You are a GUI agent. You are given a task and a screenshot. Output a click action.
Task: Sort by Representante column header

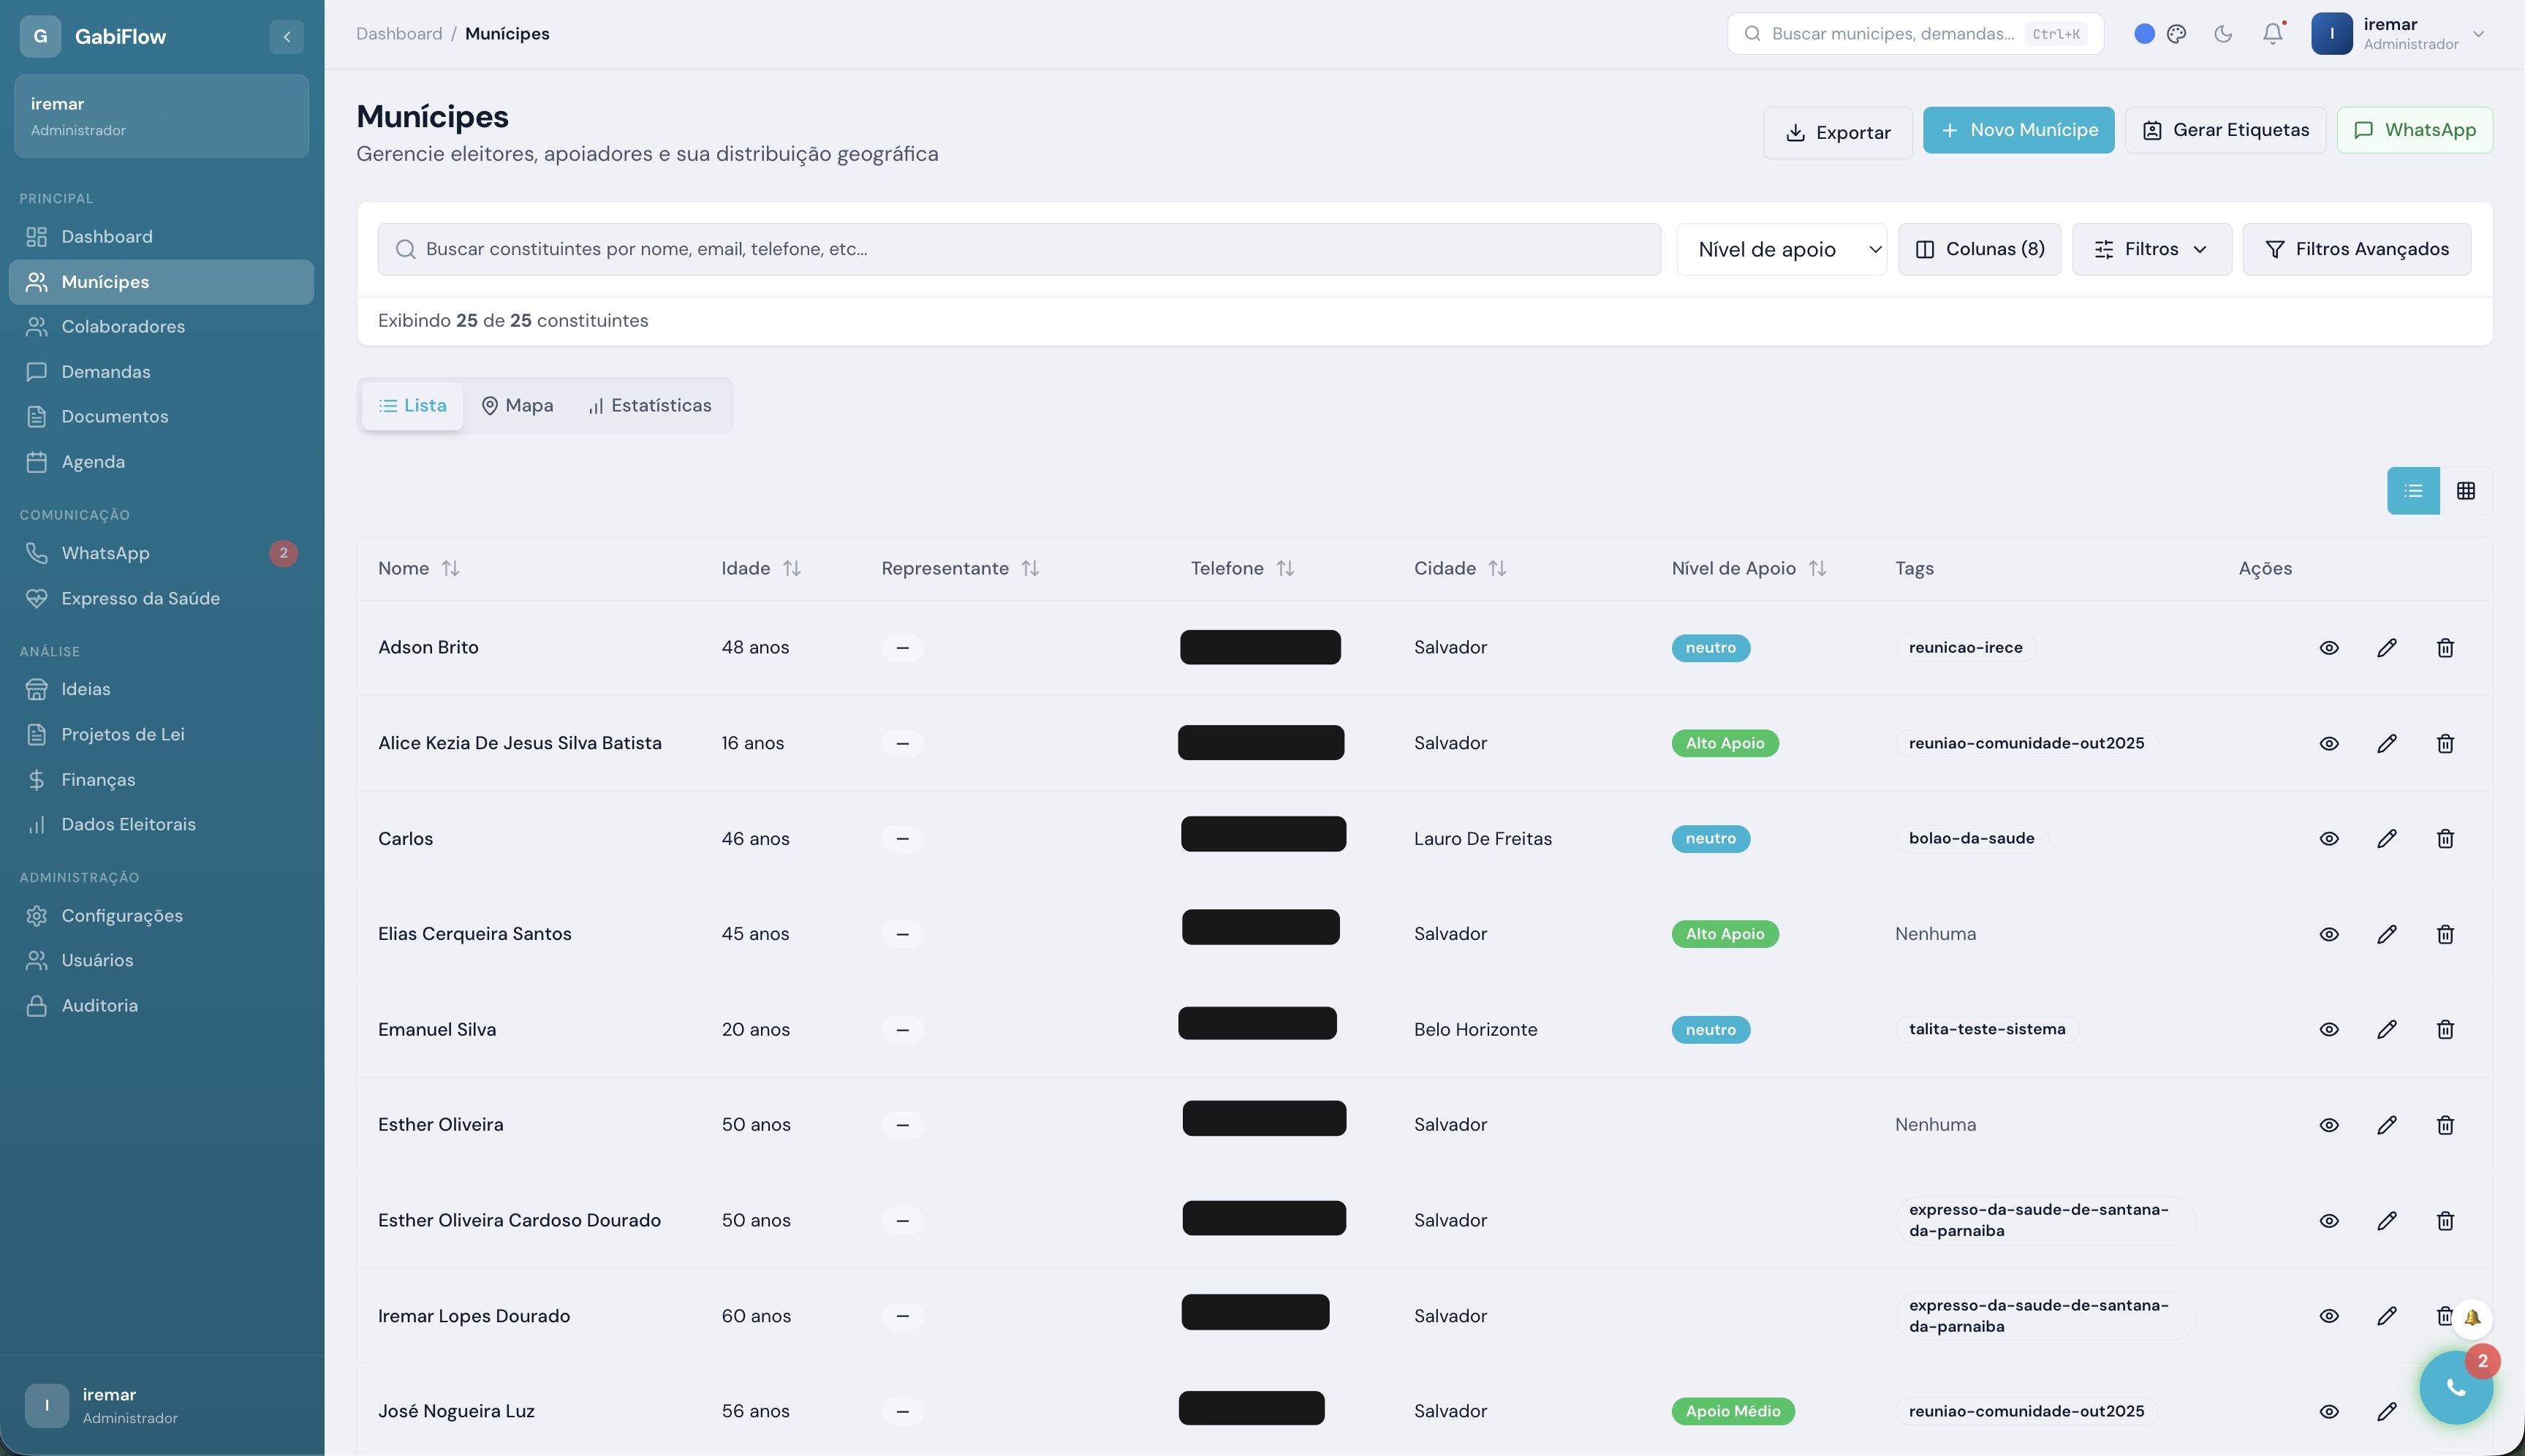960,568
